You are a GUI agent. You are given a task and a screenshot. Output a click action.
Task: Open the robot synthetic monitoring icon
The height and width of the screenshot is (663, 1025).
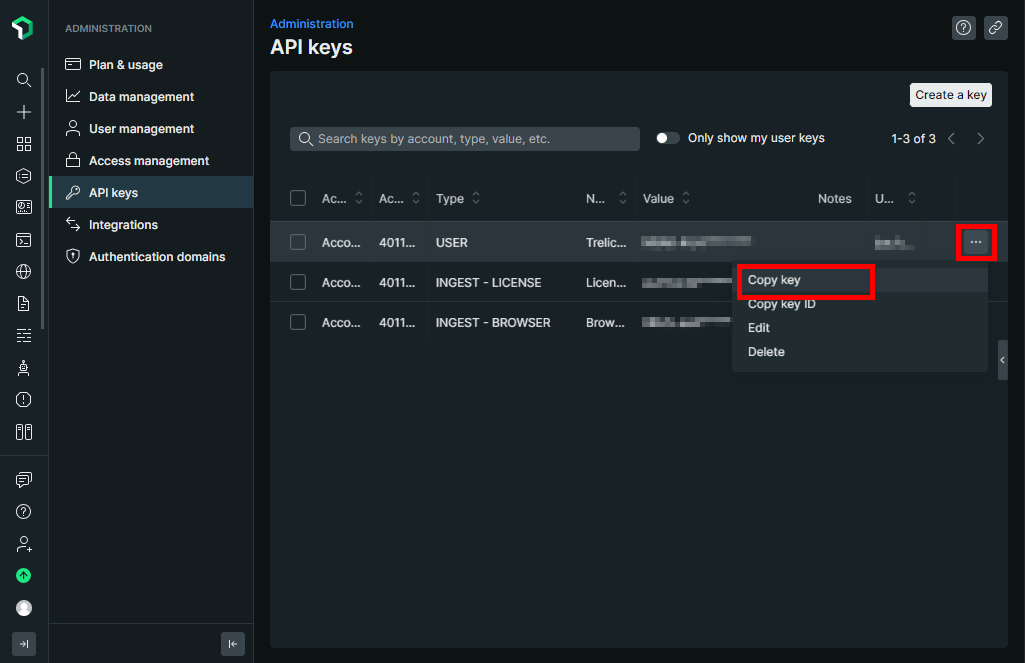point(24,367)
